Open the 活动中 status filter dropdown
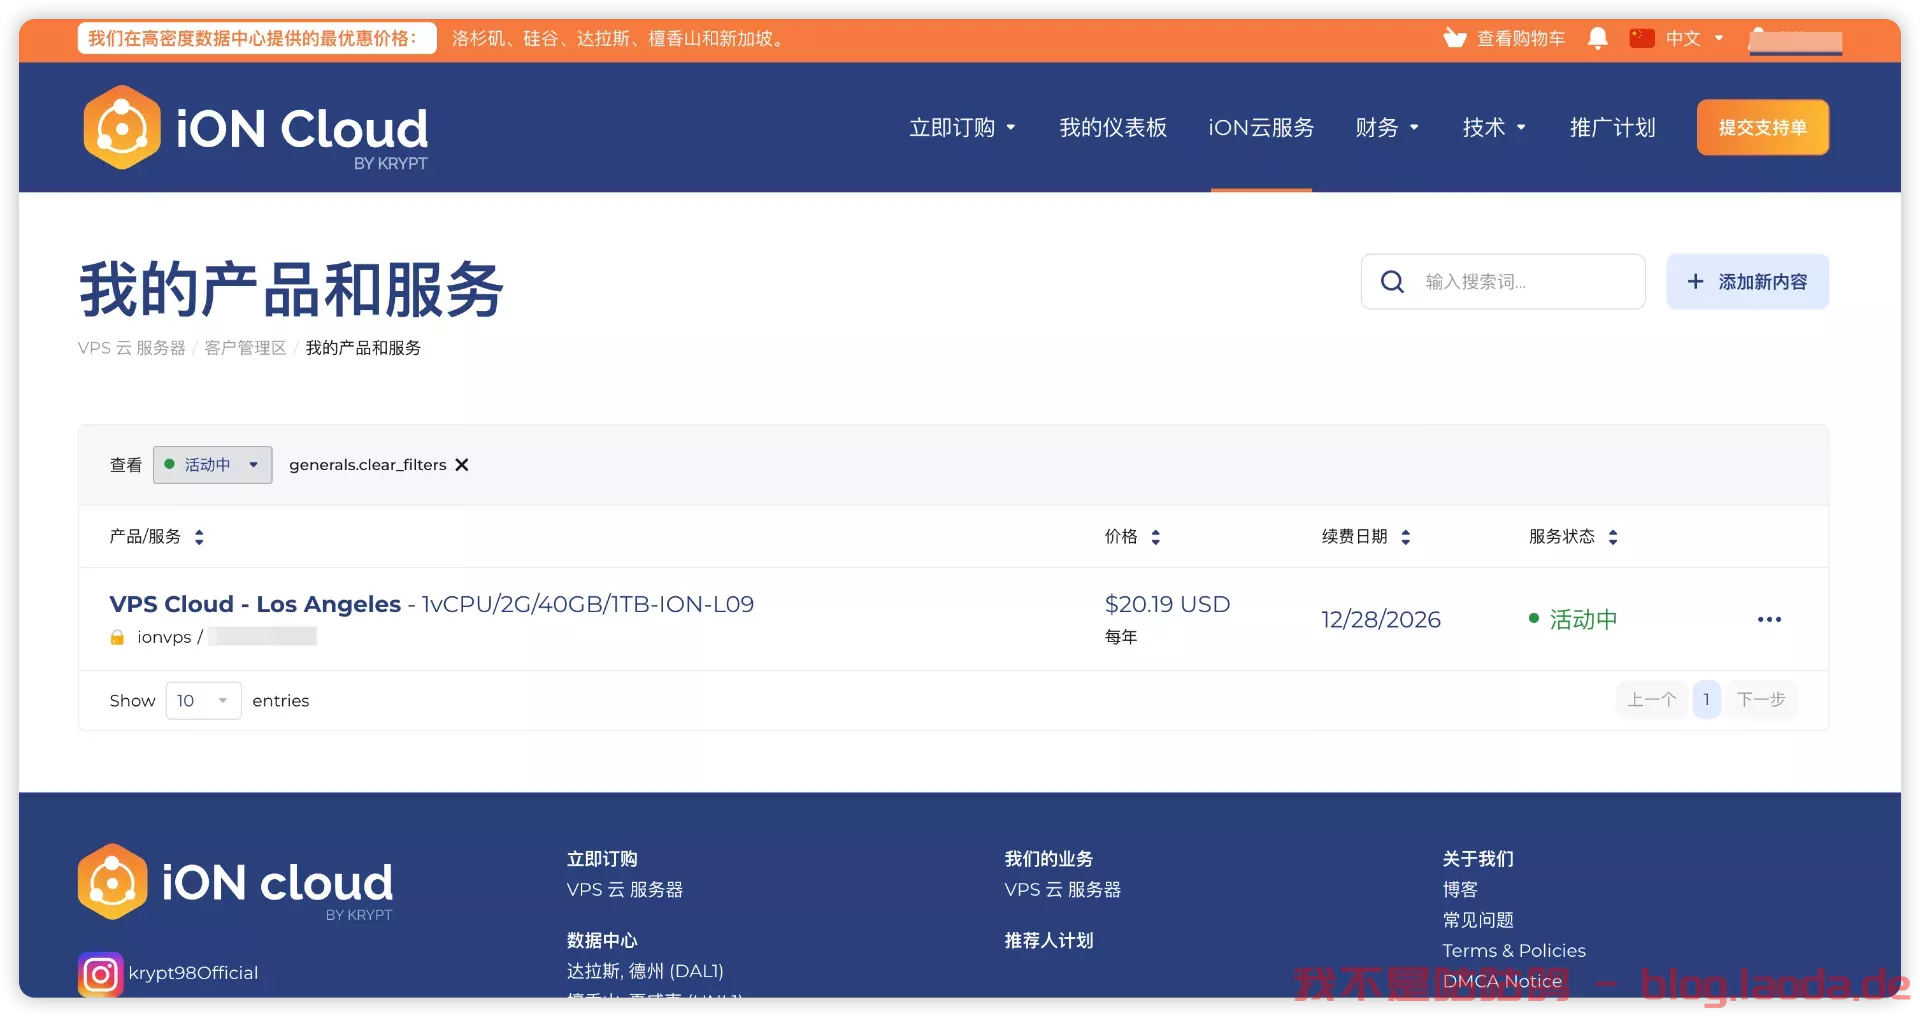Image resolution: width=1920 pixels, height=1016 pixels. click(212, 465)
